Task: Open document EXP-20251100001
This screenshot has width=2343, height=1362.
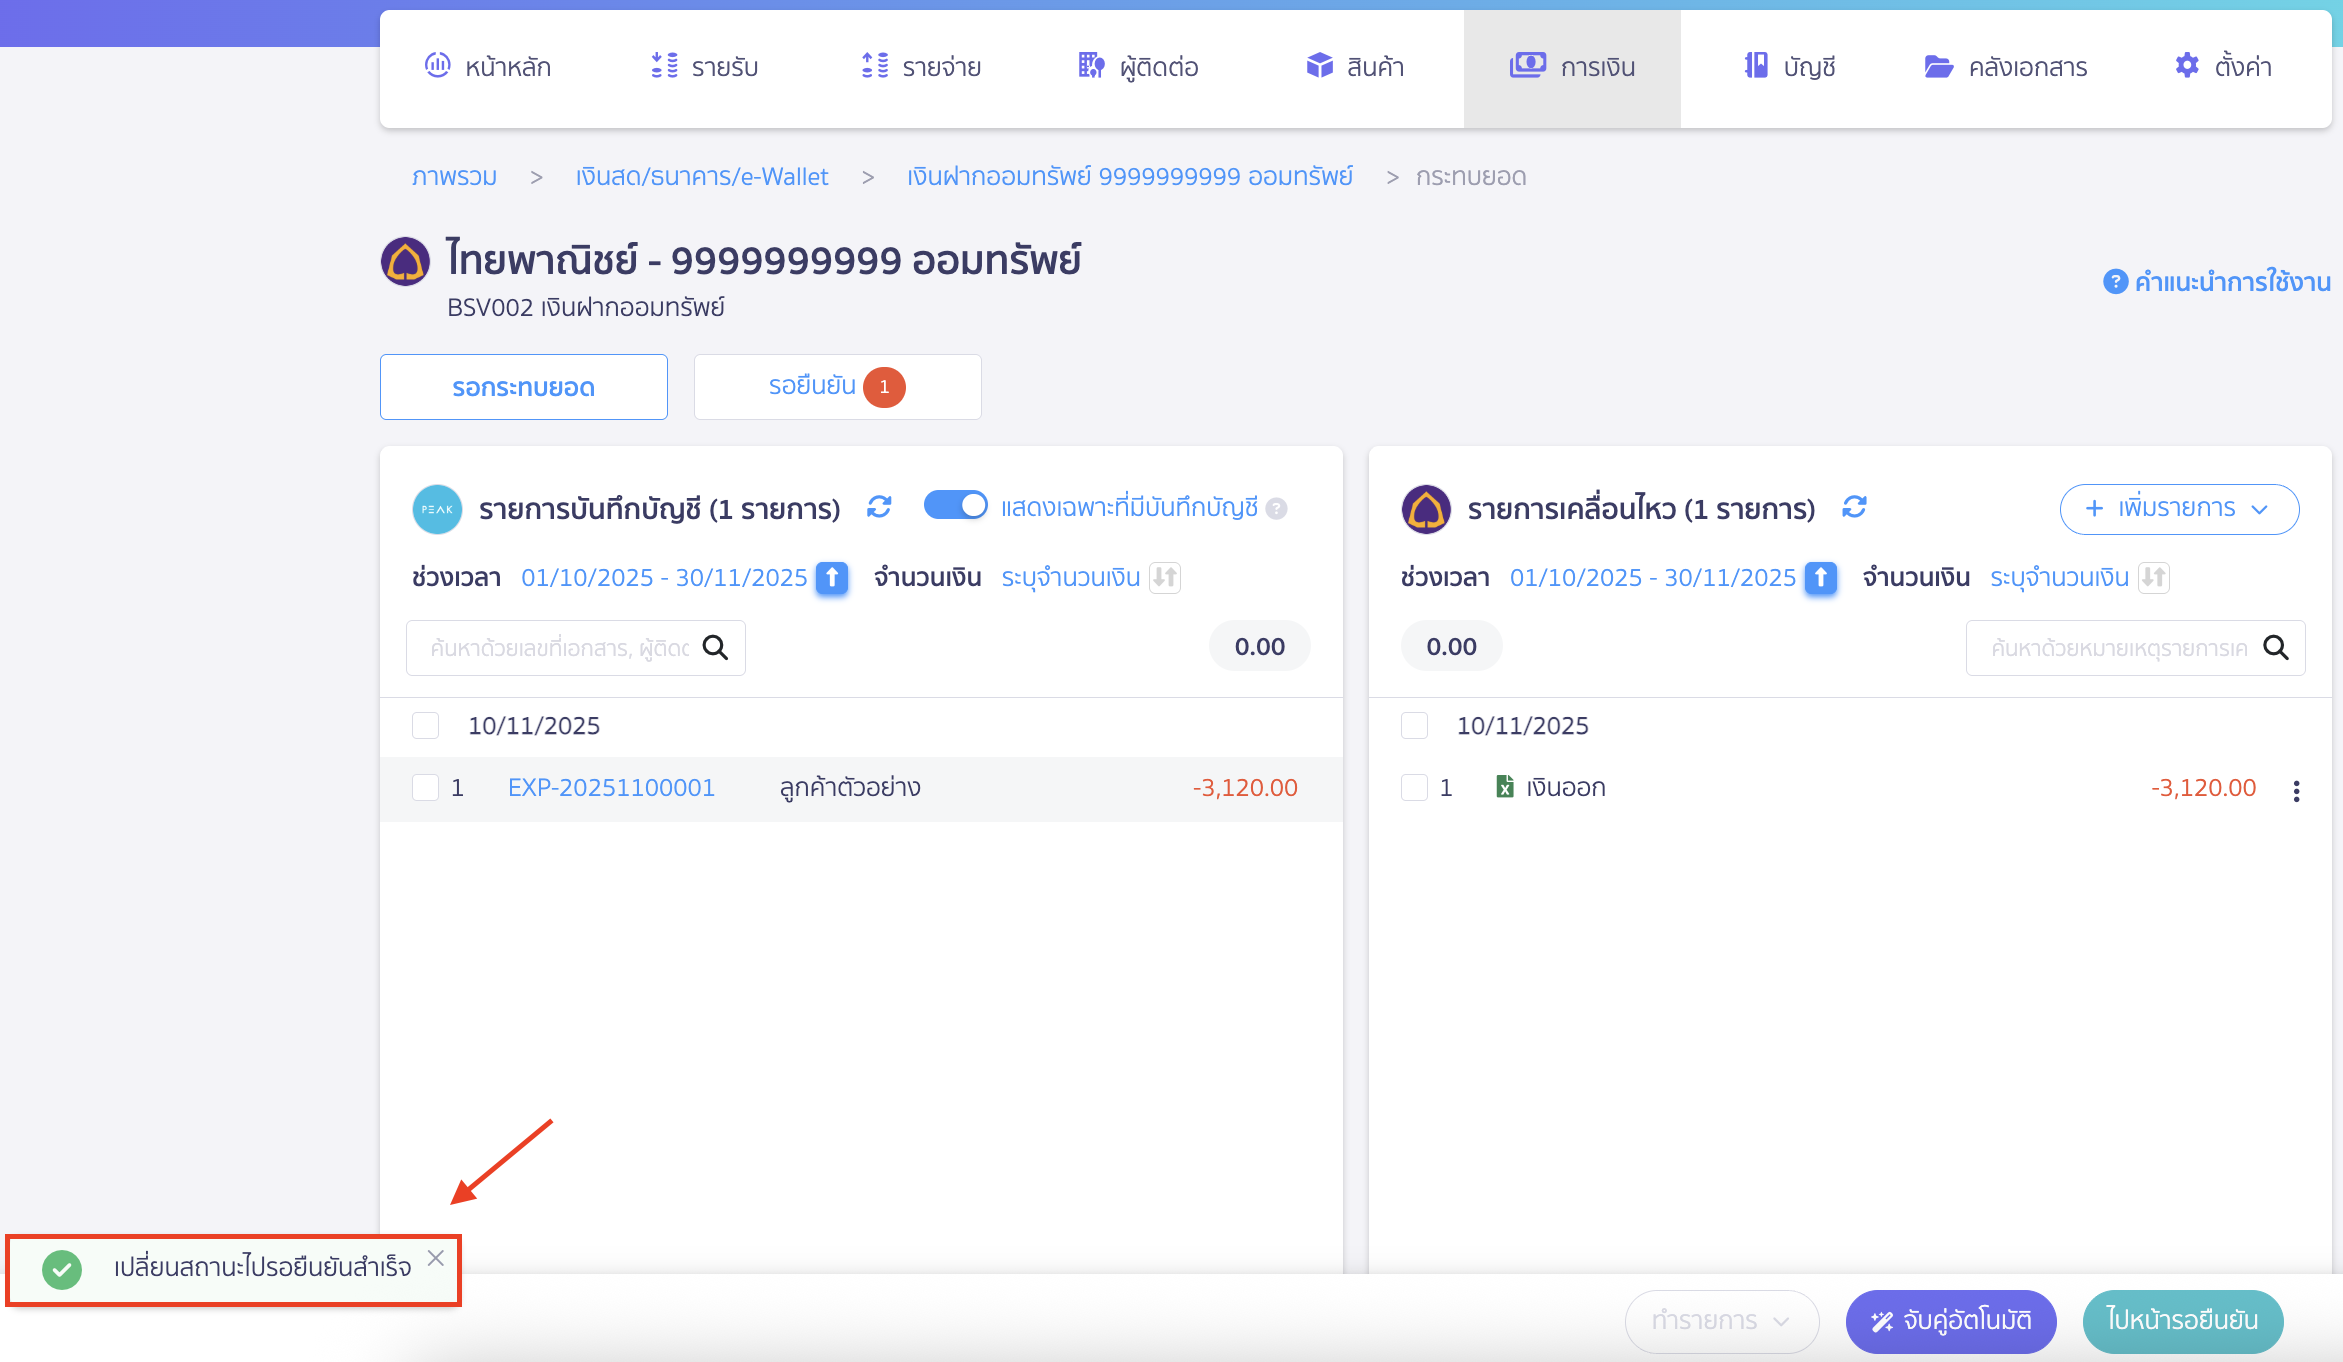Action: pos(611,787)
